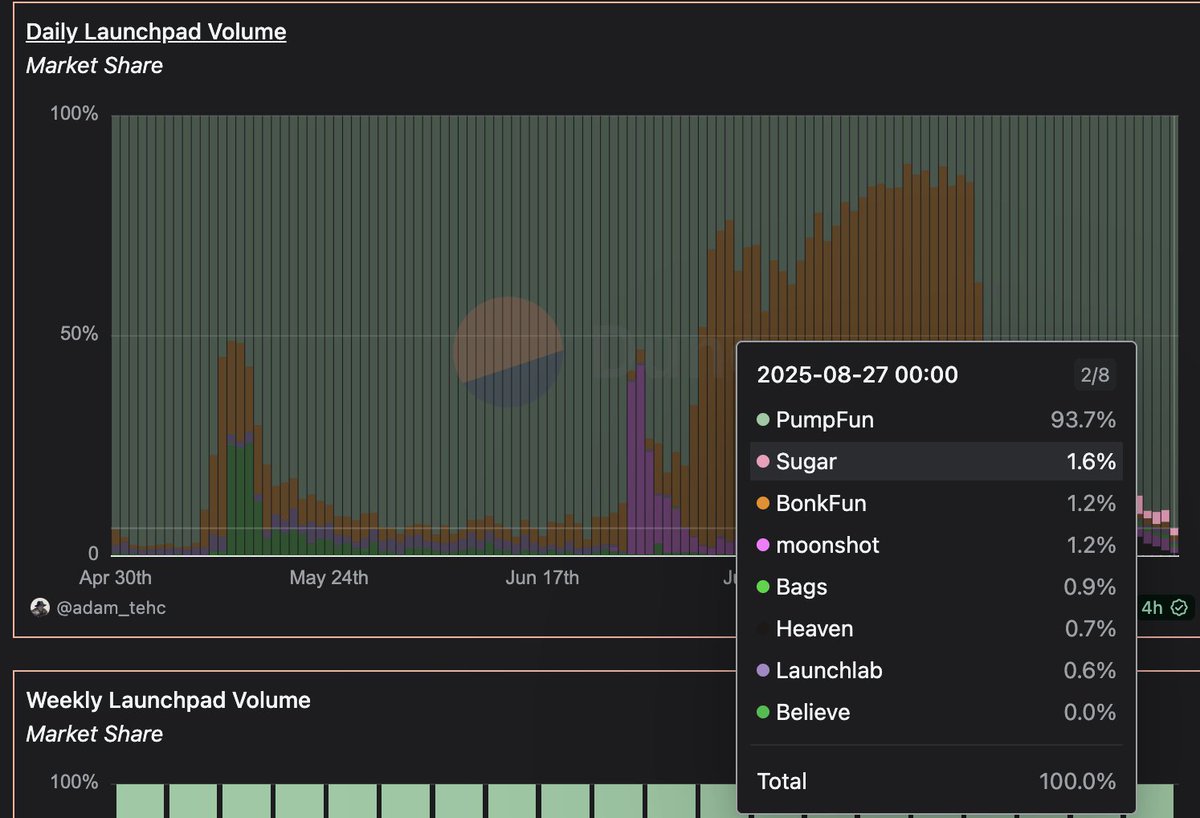Select the Believe green legend dot
1200x818 pixels.
(763, 713)
